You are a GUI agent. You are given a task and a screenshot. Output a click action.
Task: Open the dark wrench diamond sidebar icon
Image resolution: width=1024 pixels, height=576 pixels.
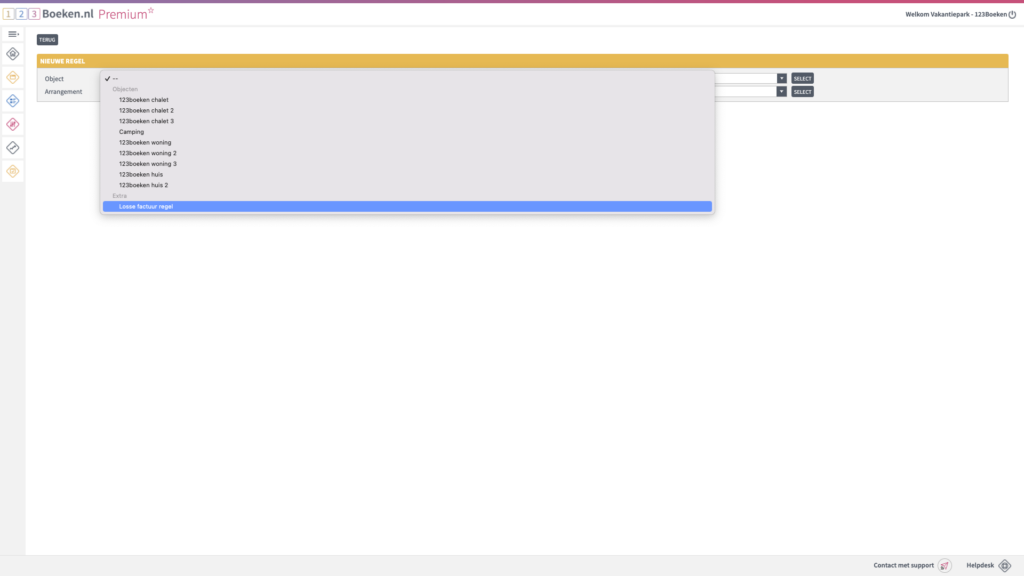(x=13, y=148)
